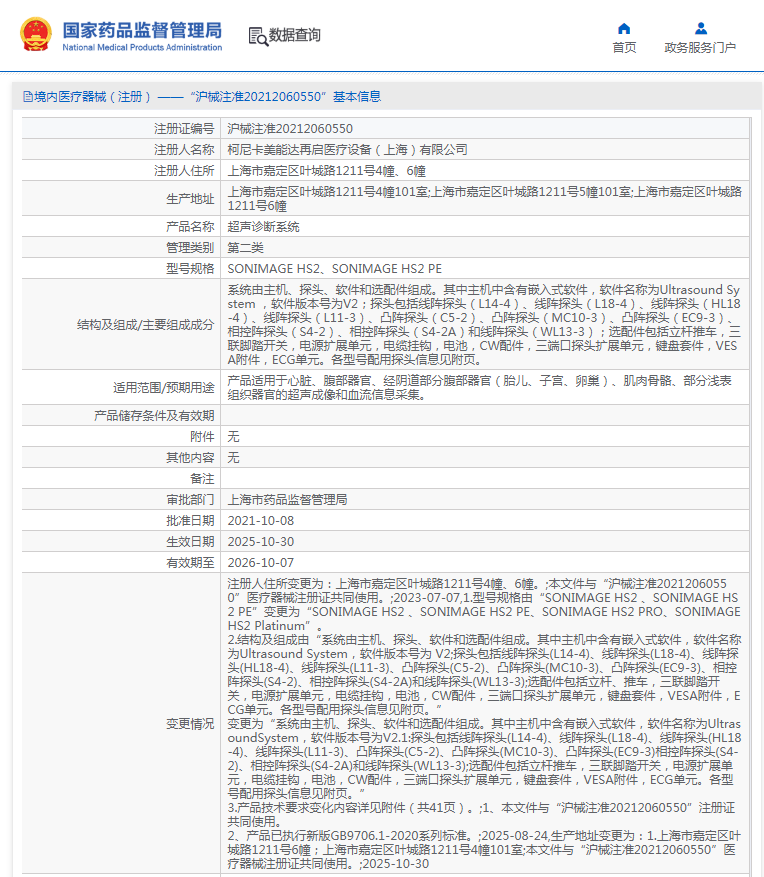
Task: Click the document icon before 境内医疗器械
Action: tap(27, 97)
